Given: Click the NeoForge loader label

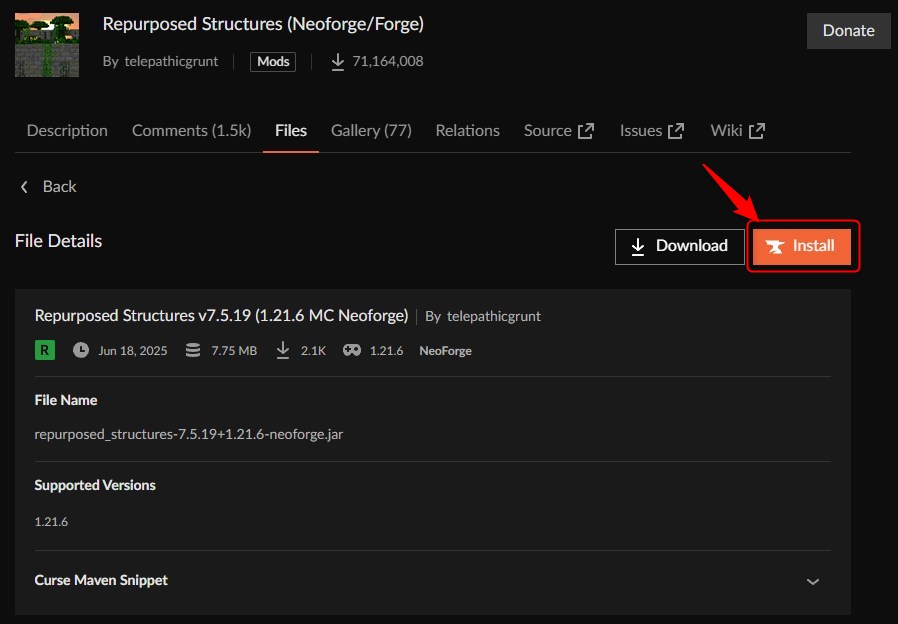Looking at the screenshot, I should [446, 351].
